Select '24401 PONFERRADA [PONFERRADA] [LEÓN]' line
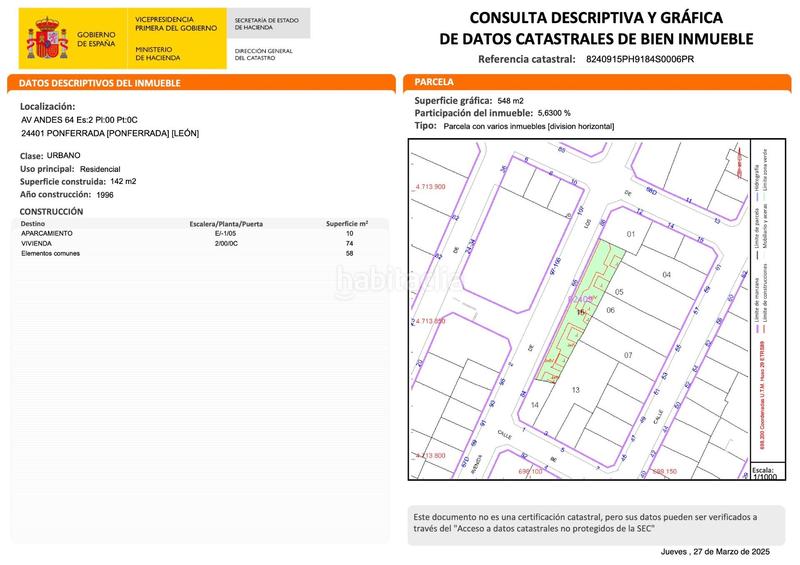Image resolution: width=800 pixels, height=565 pixels. (110, 133)
